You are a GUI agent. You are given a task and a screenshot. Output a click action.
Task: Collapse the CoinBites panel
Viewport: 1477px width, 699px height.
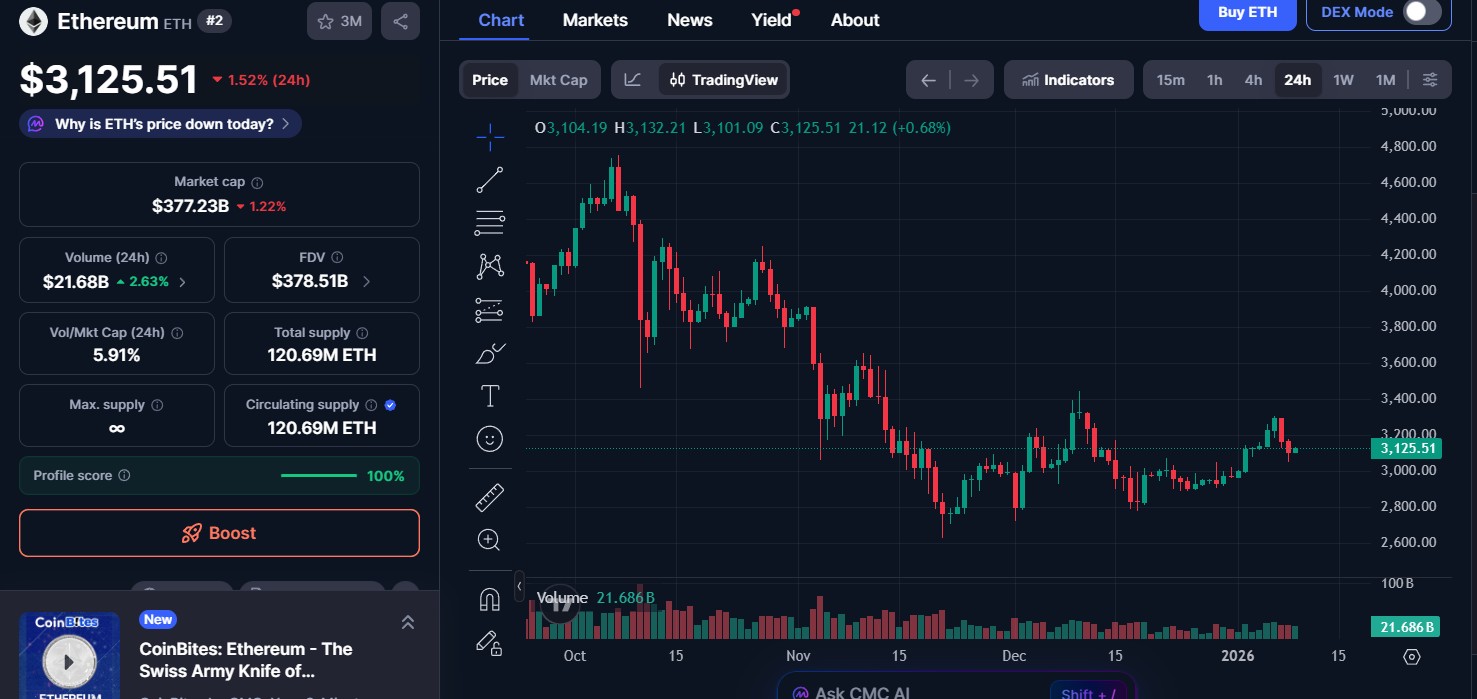tap(408, 621)
